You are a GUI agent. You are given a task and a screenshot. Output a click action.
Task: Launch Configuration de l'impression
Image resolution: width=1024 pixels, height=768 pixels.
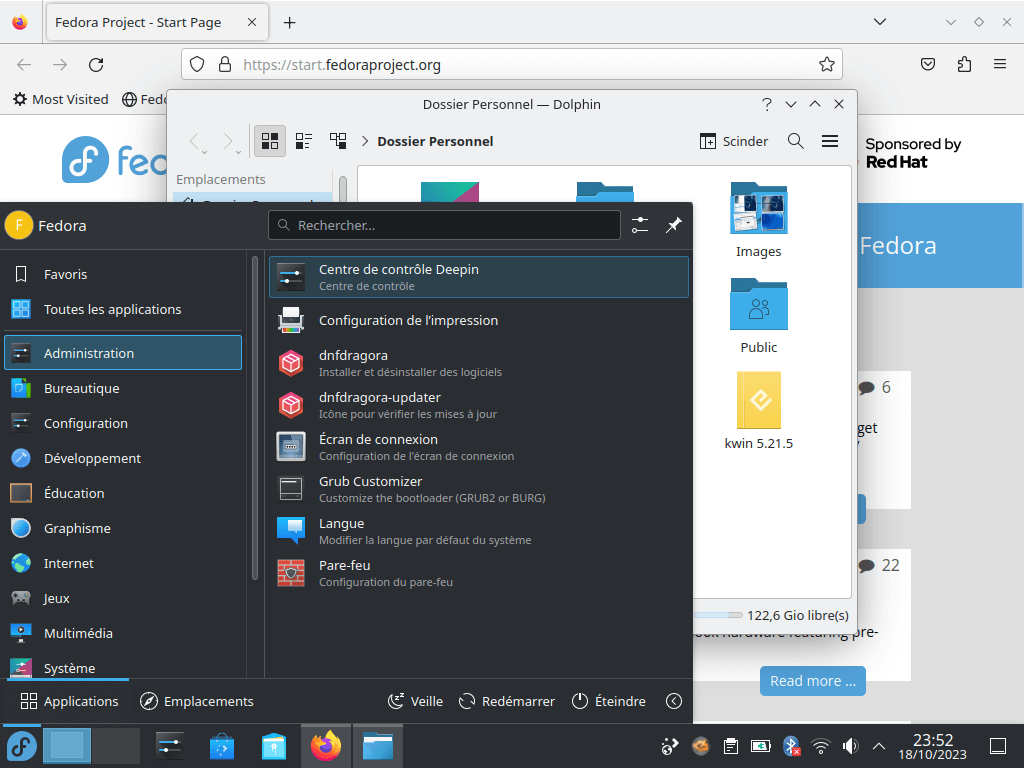pyautogui.click(x=479, y=321)
